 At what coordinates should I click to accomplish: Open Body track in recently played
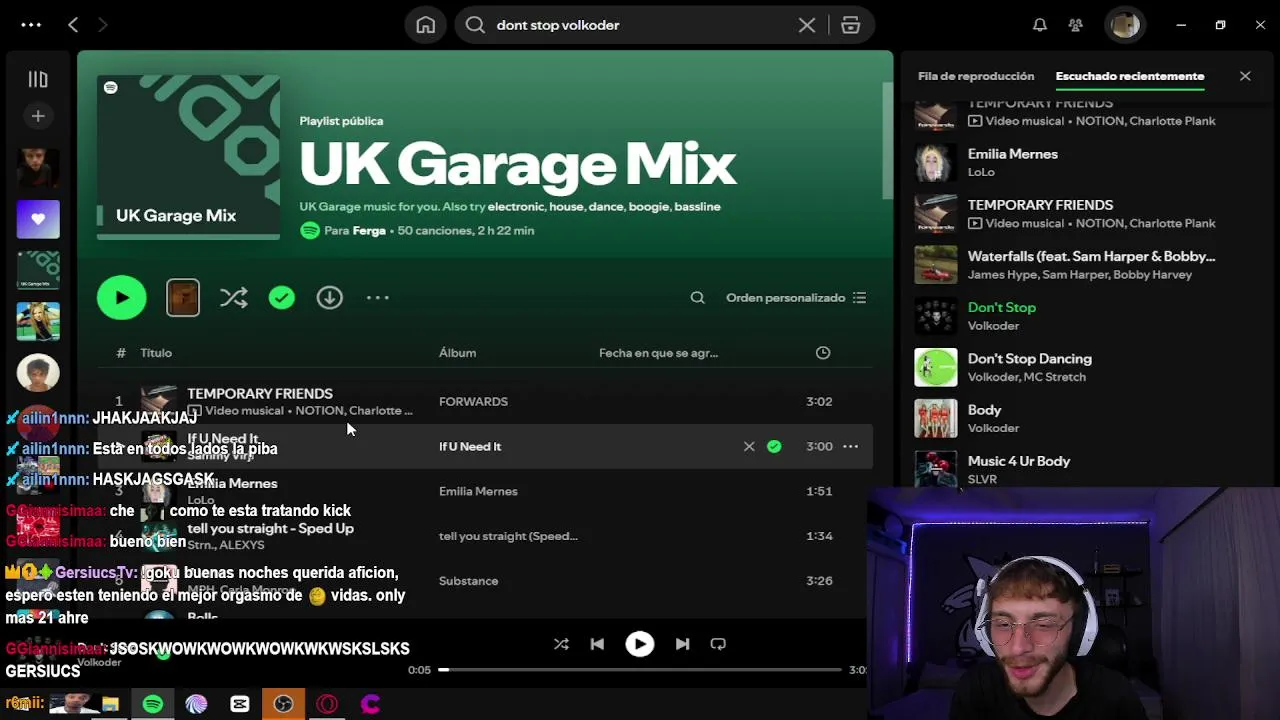point(984,410)
